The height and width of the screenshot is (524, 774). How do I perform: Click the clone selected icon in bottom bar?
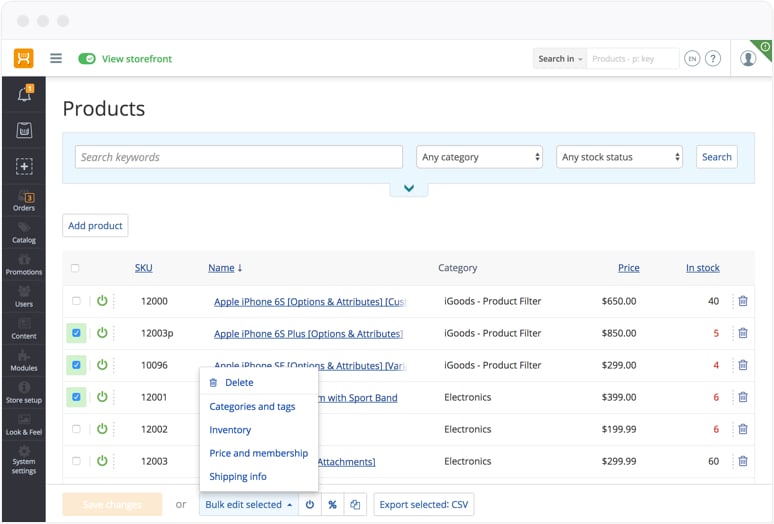[x=354, y=505]
